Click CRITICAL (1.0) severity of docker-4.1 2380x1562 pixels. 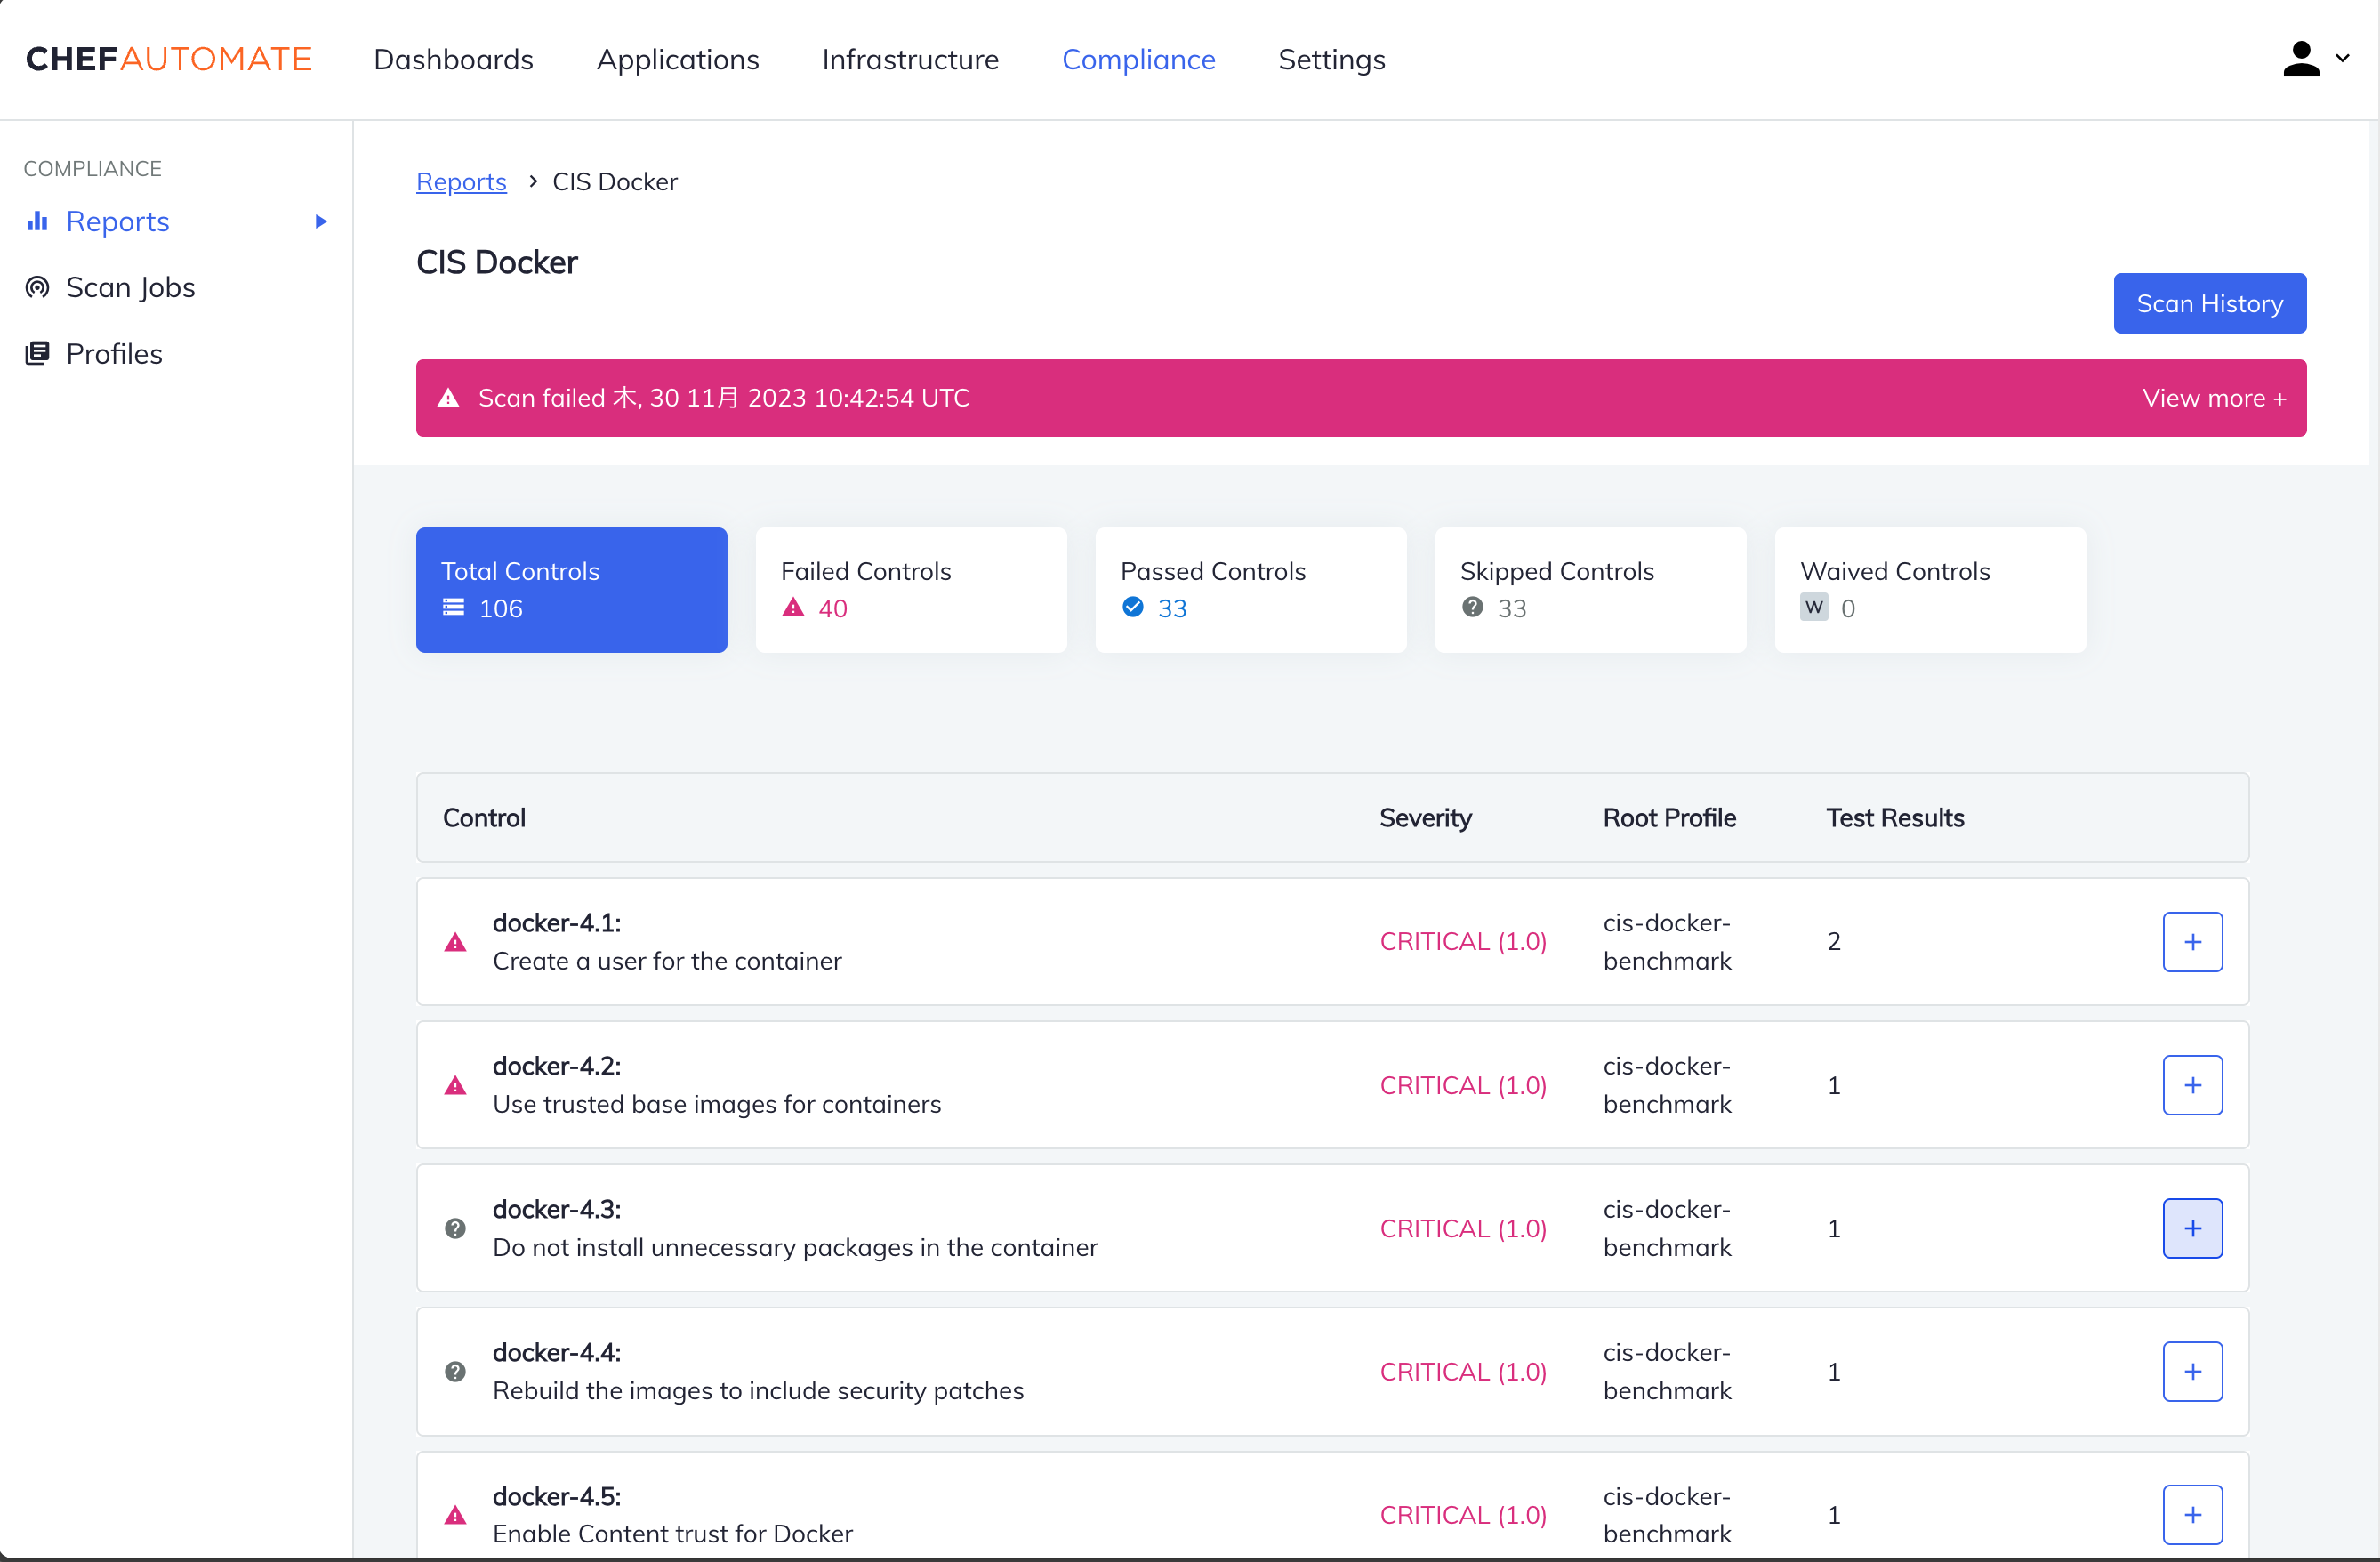1463,942
